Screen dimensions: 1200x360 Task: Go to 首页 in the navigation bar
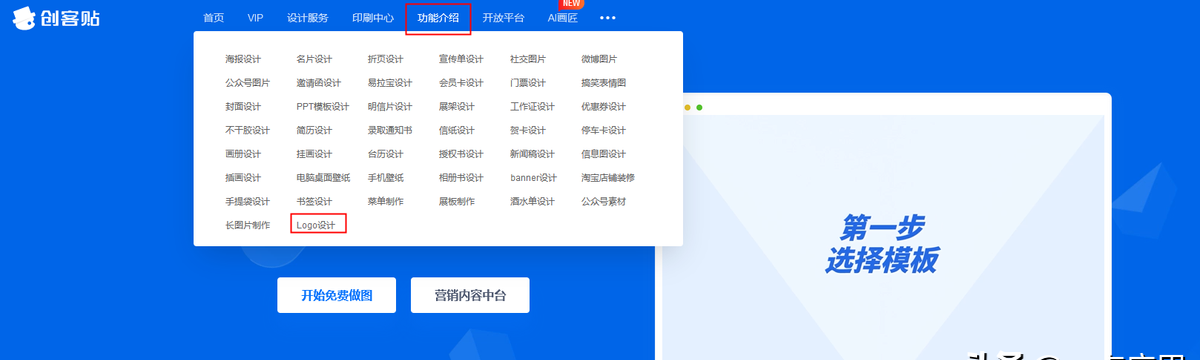(213, 18)
